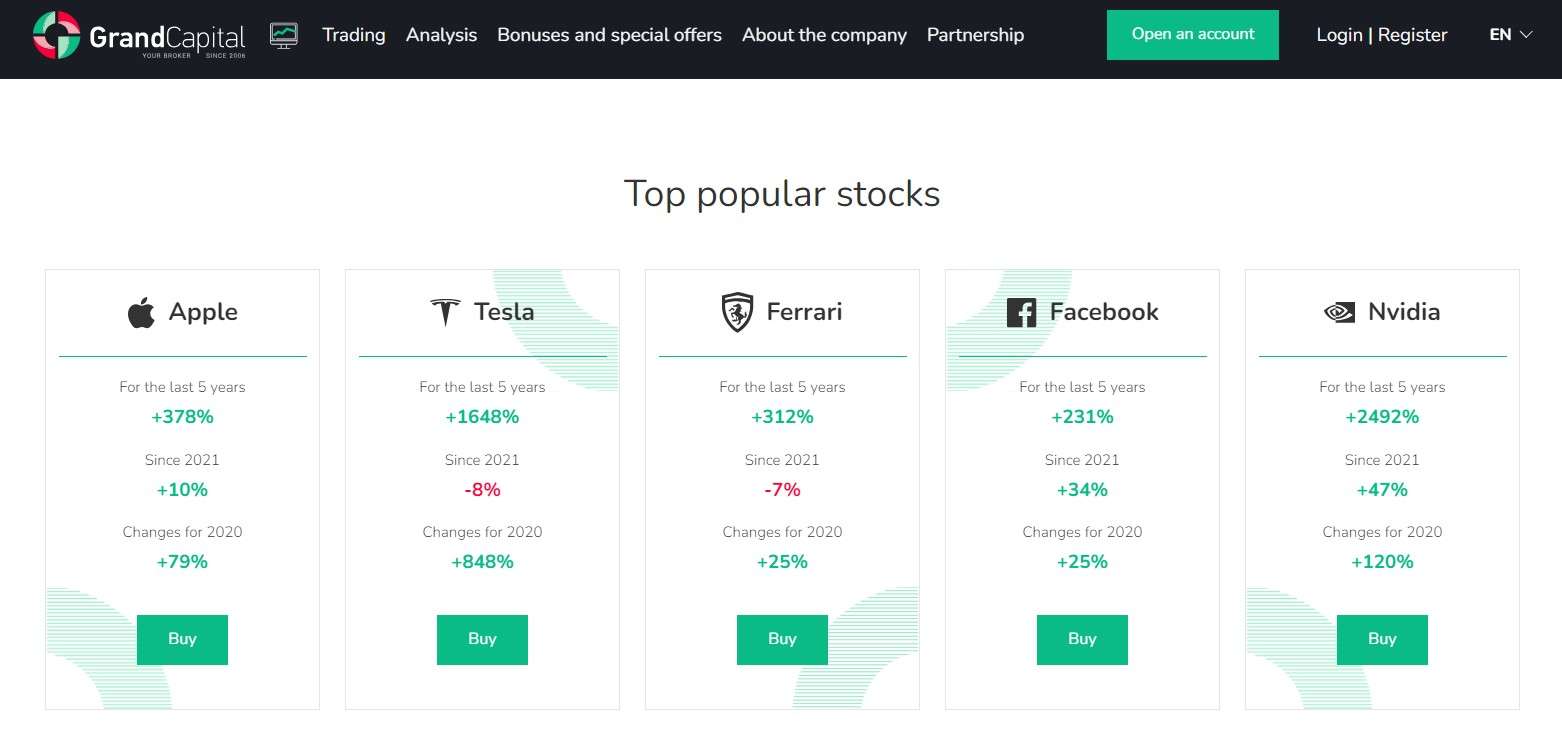
Task: Buy Ferrari stock
Action: 782,640
